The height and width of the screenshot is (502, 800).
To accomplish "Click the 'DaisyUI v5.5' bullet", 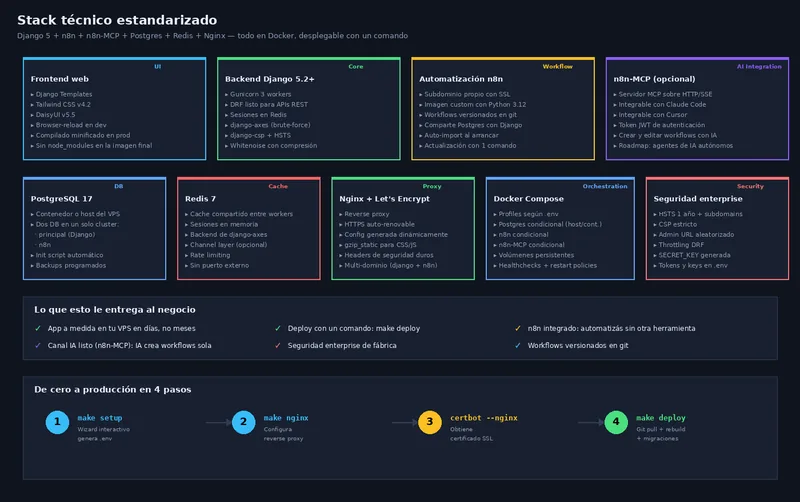I will click(x=53, y=115).
